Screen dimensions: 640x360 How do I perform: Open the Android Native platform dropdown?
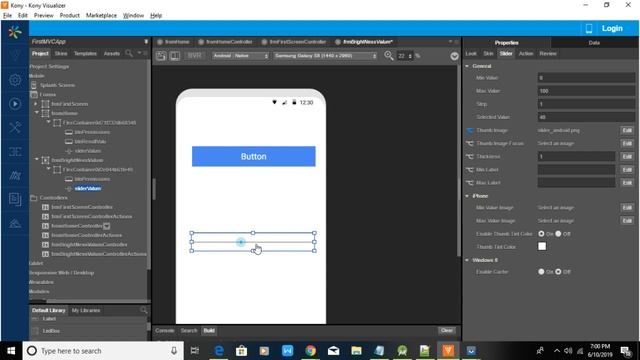click(240, 56)
